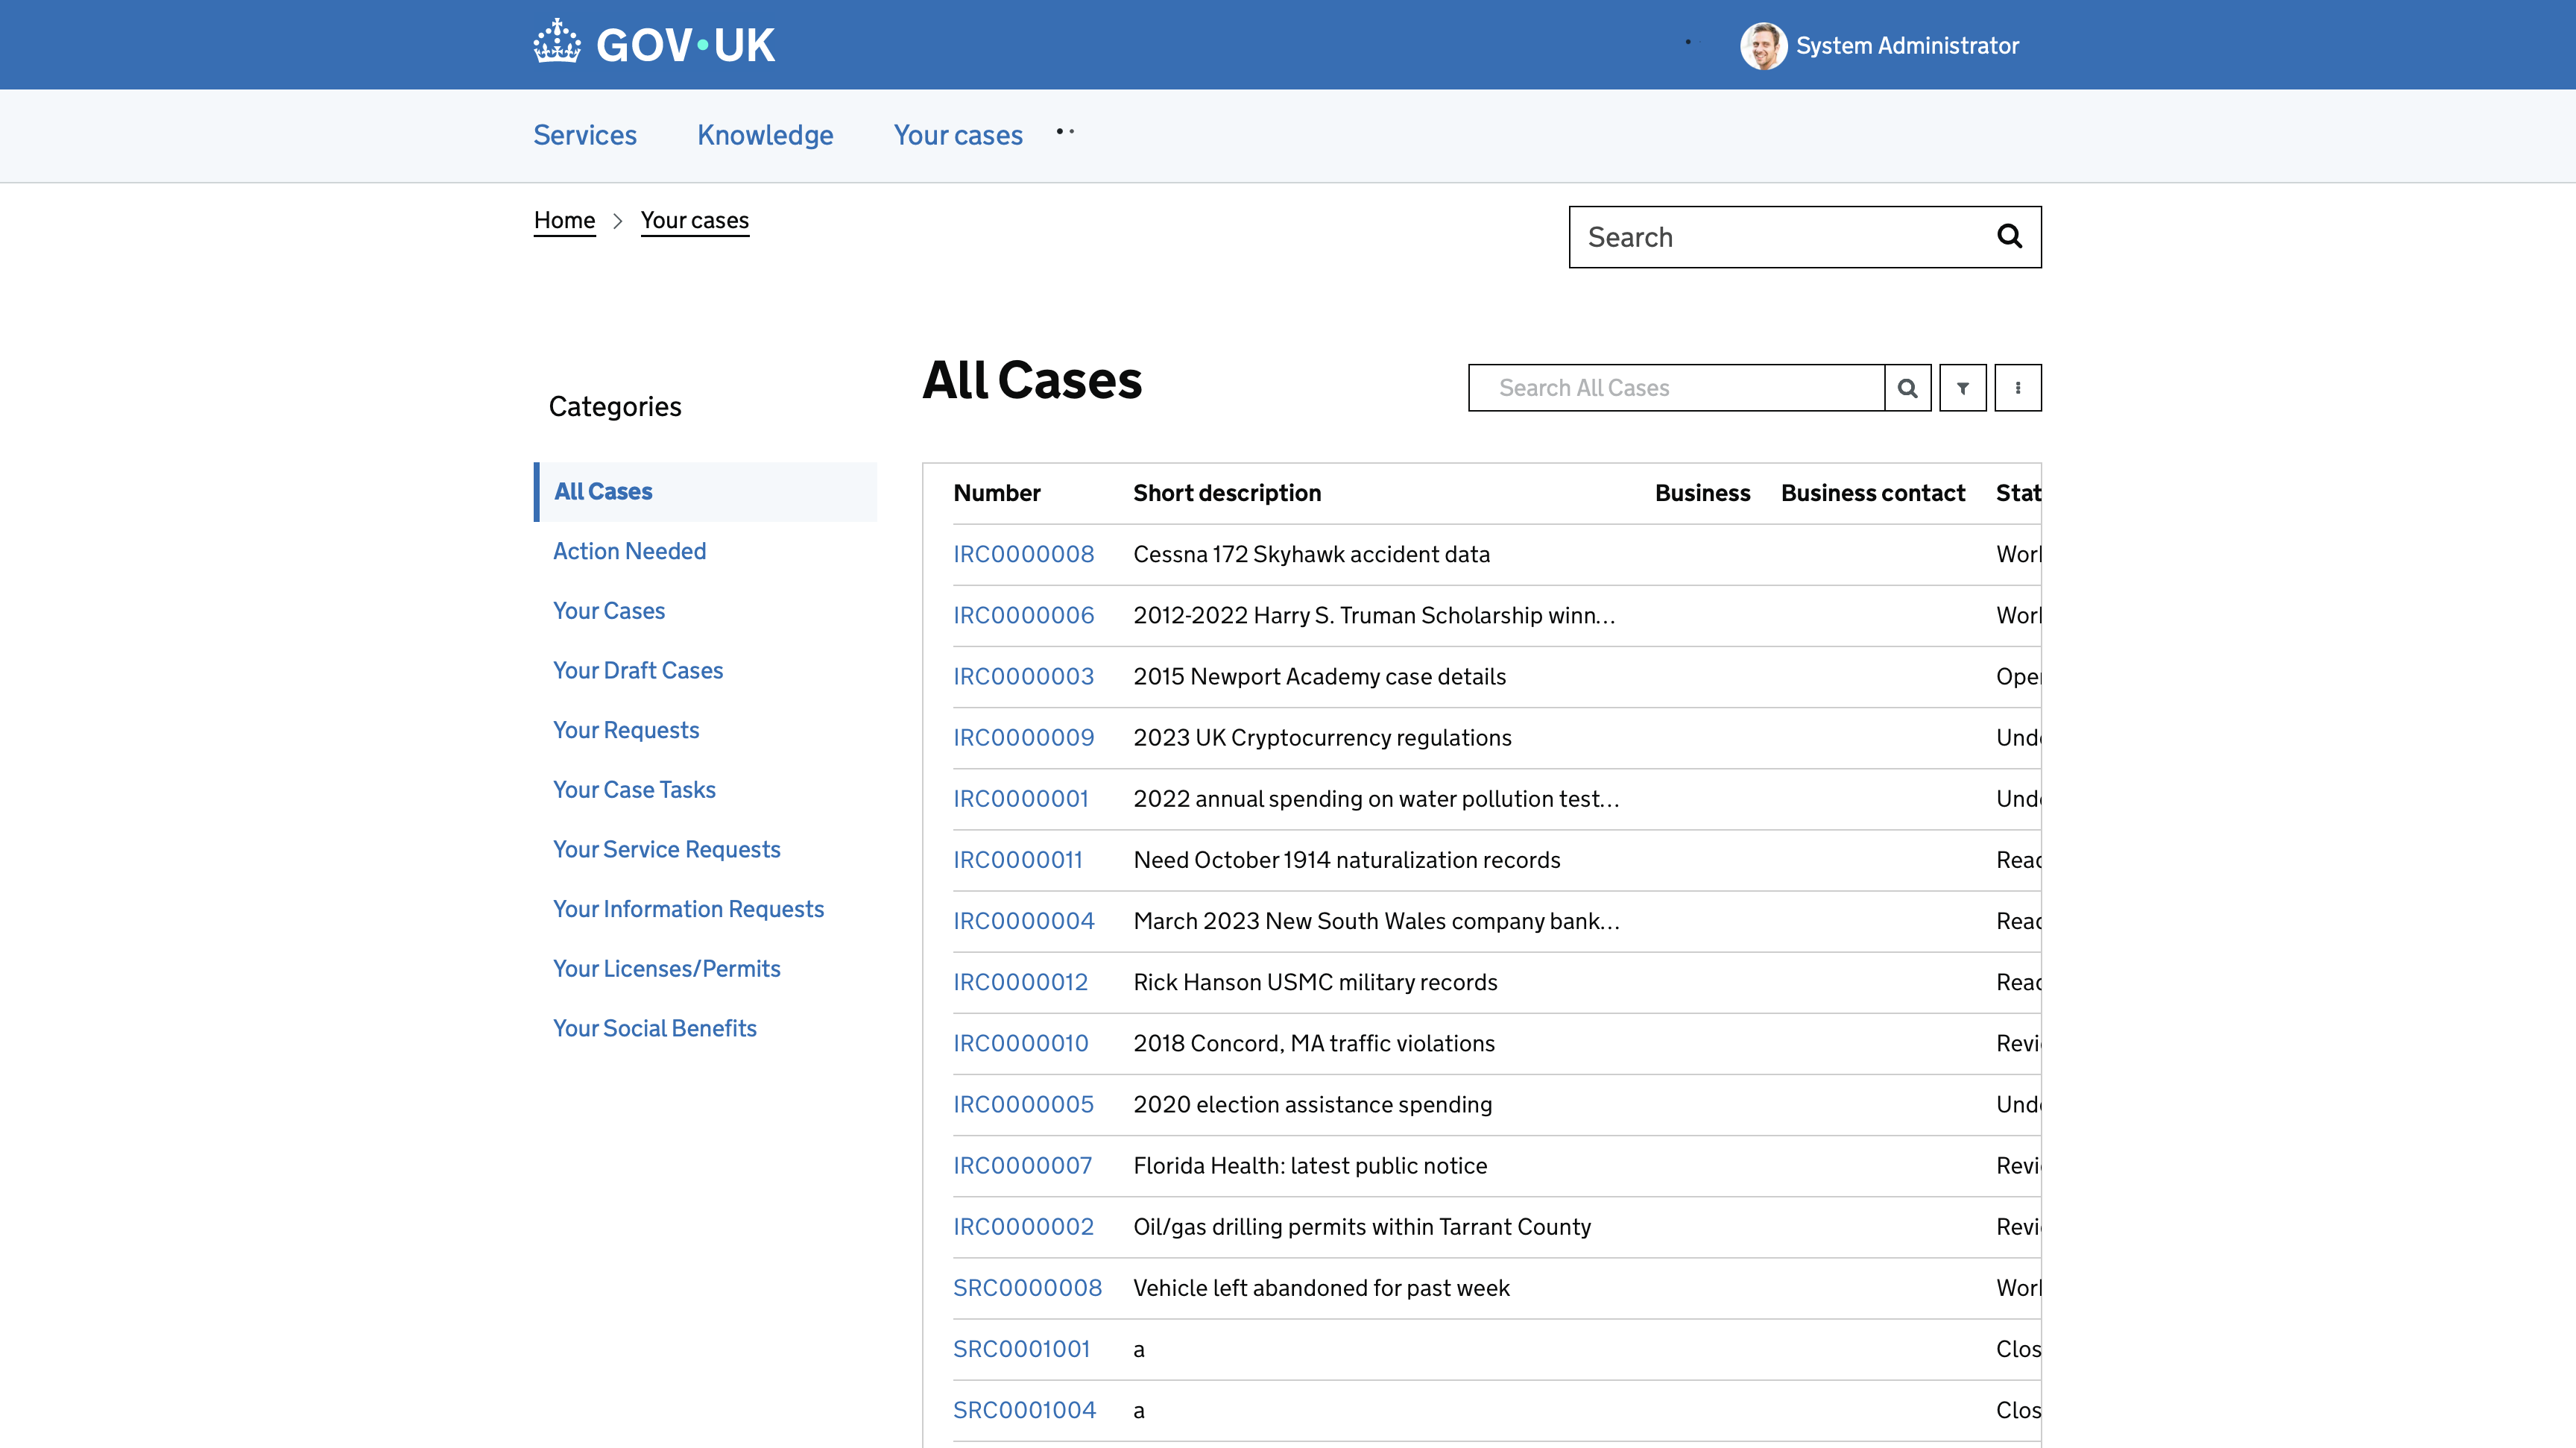Screen dimensions: 2576x1448
Task: Click '2018 Concord, MA traffic violations' text
Action: (x=1314, y=1043)
